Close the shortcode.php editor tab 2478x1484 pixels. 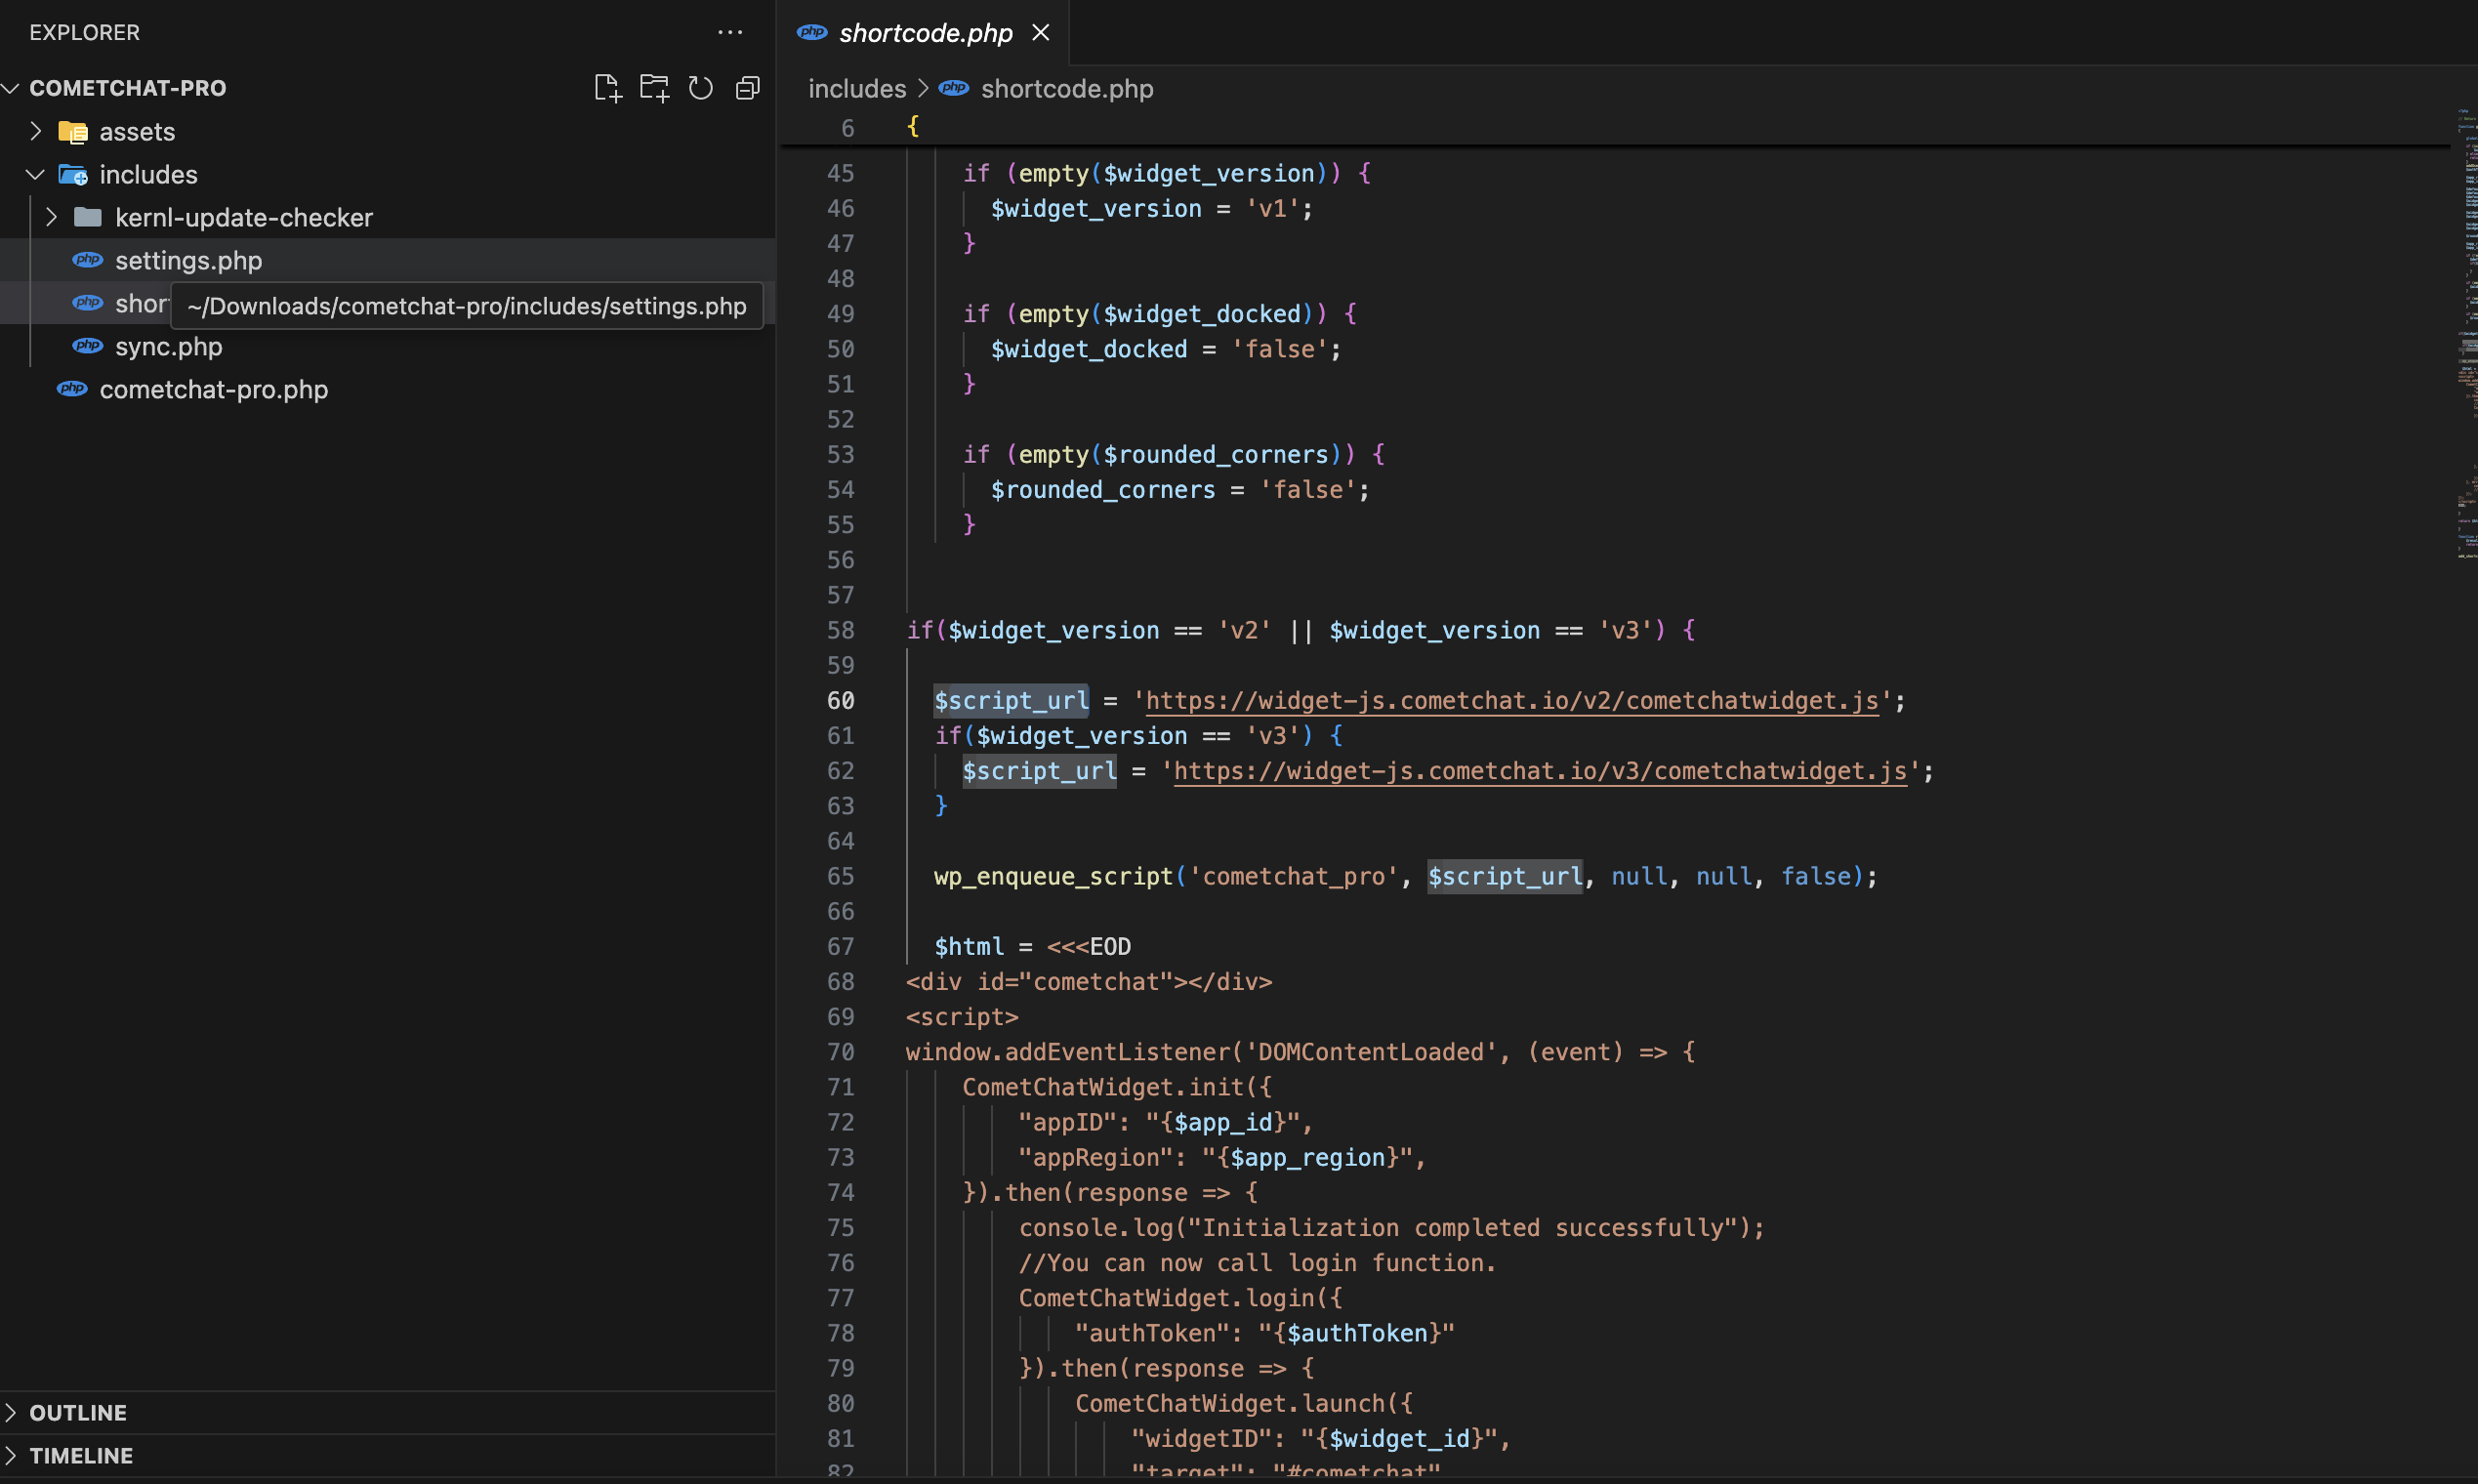[1041, 33]
